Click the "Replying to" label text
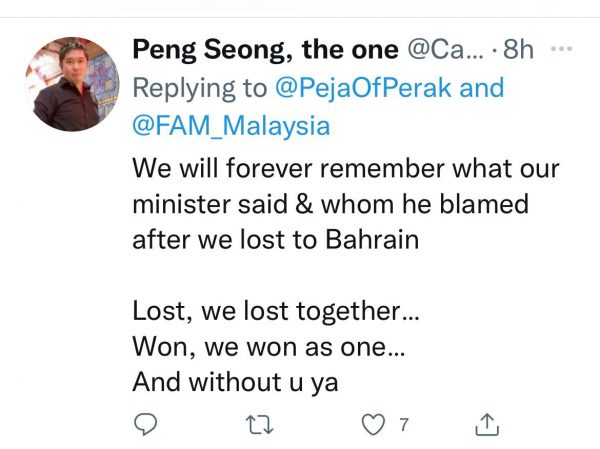This screenshot has width=600, height=449. 200,87
